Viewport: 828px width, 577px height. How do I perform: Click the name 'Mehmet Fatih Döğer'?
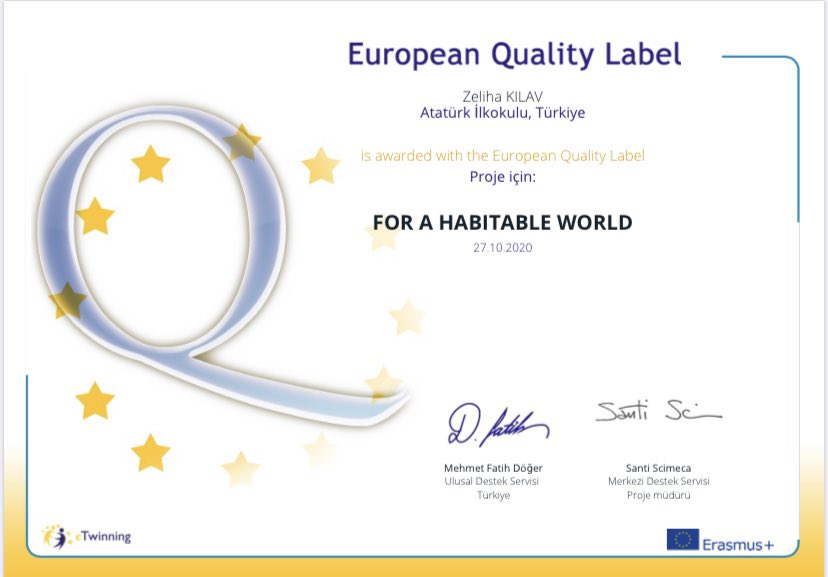pos(493,468)
